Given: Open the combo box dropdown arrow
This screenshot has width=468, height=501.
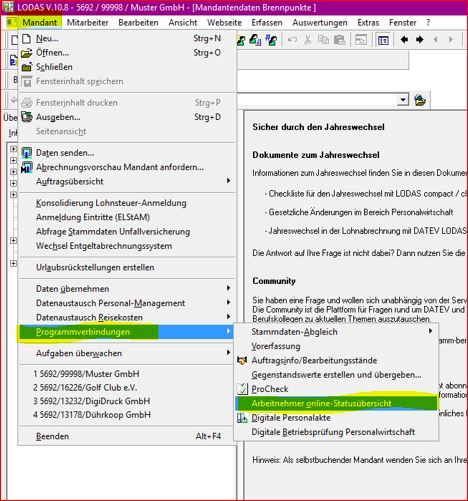Looking at the screenshot, I should point(403,100).
